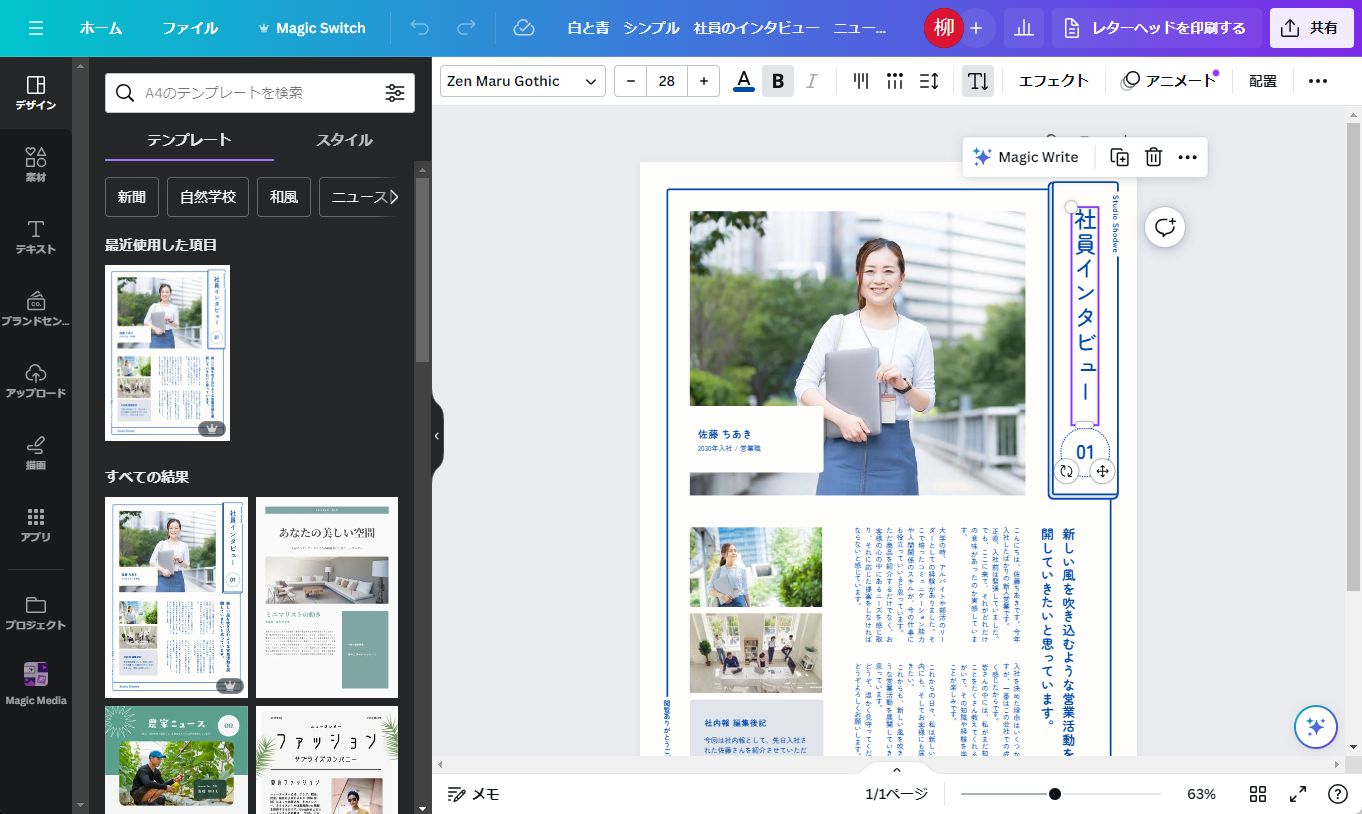The width and height of the screenshot is (1362, 814).
Task: Toggle italic text formatting
Action: 811,81
